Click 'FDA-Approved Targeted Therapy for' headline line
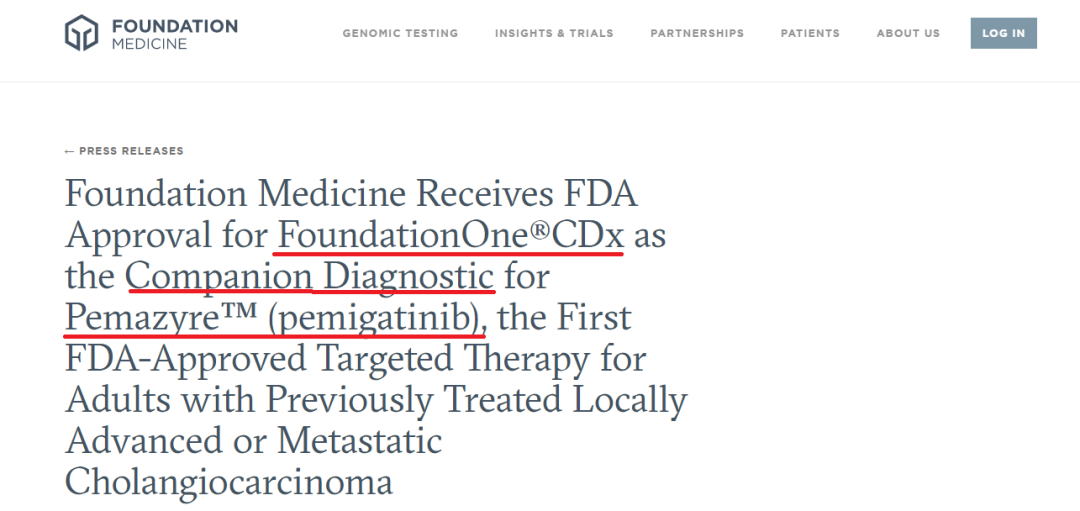Image resolution: width=1080 pixels, height=511 pixels. tap(355, 359)
